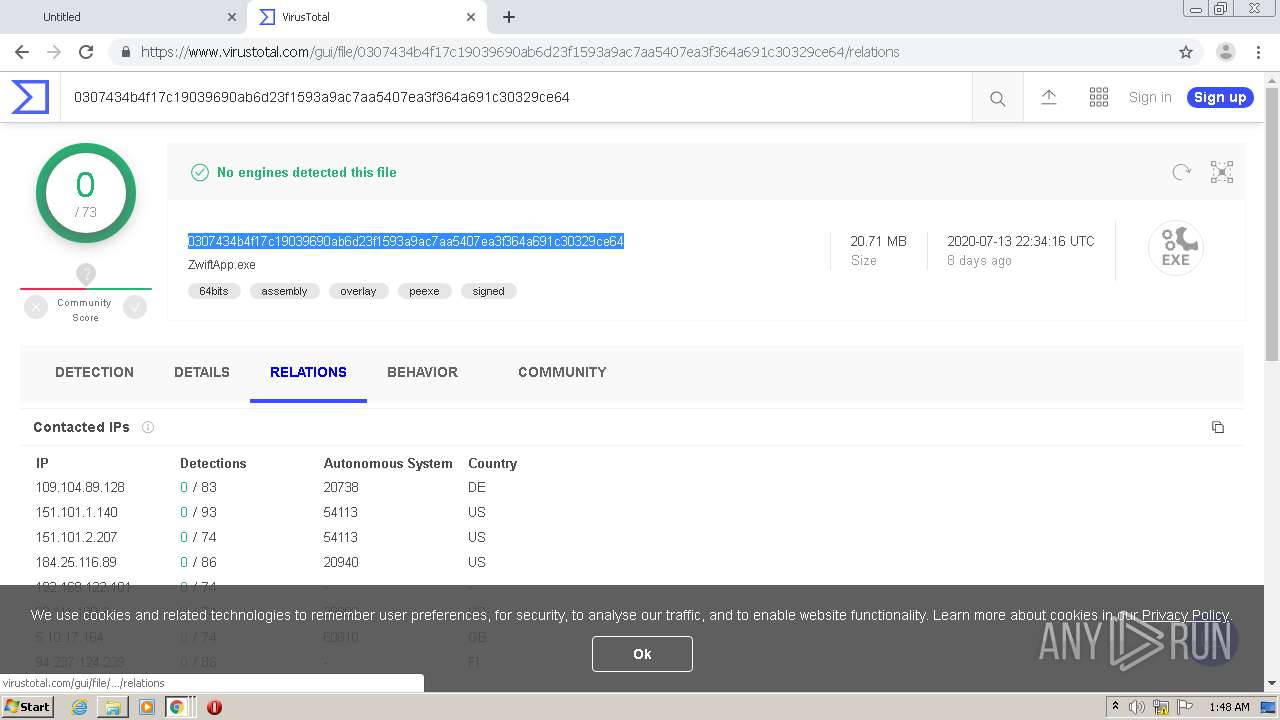This screenshot has width=1280, height=720.
Task: Click the signed tag
Action: click(488, 291)
